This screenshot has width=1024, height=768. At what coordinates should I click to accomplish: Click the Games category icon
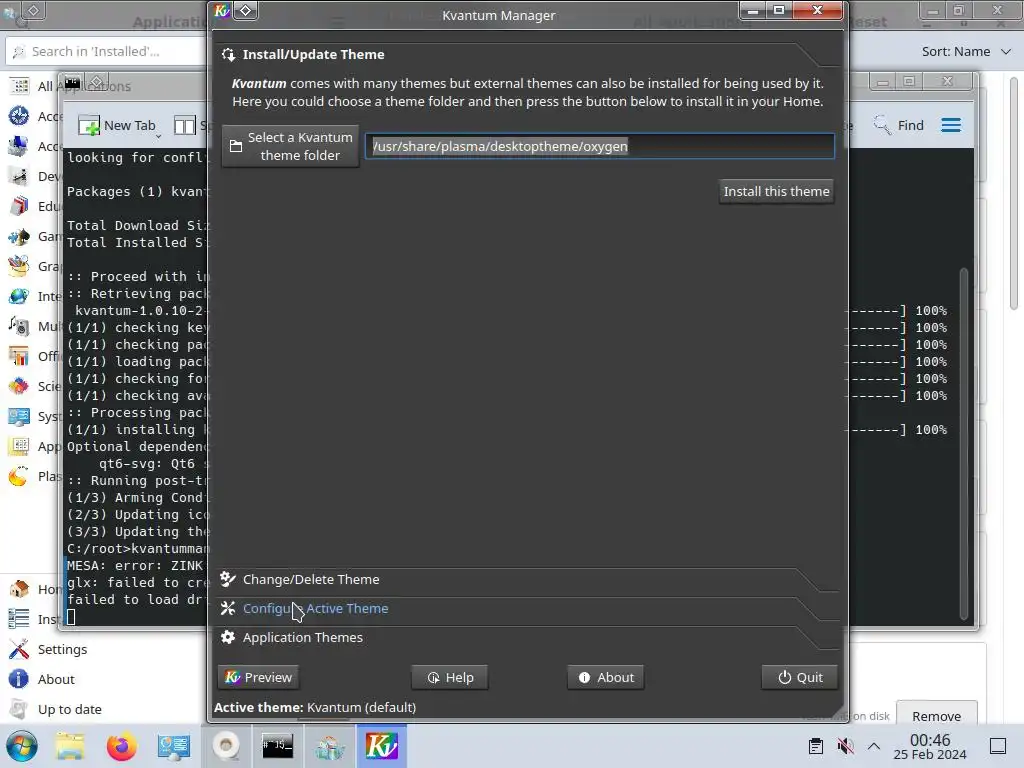(19, 236)
